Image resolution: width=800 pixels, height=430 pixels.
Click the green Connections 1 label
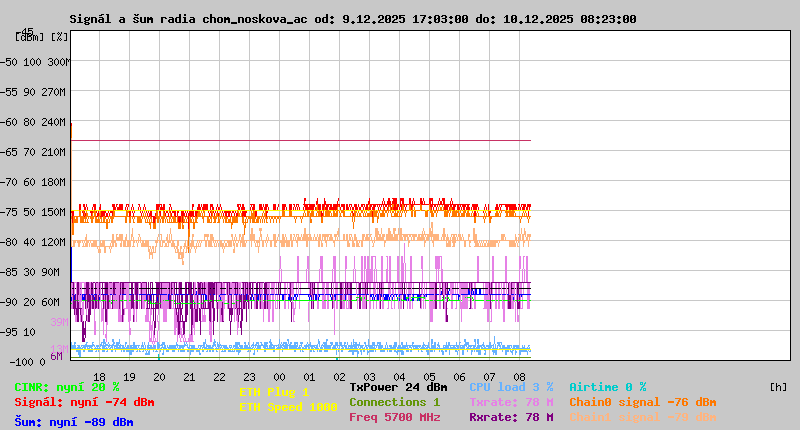pos(394,402)
